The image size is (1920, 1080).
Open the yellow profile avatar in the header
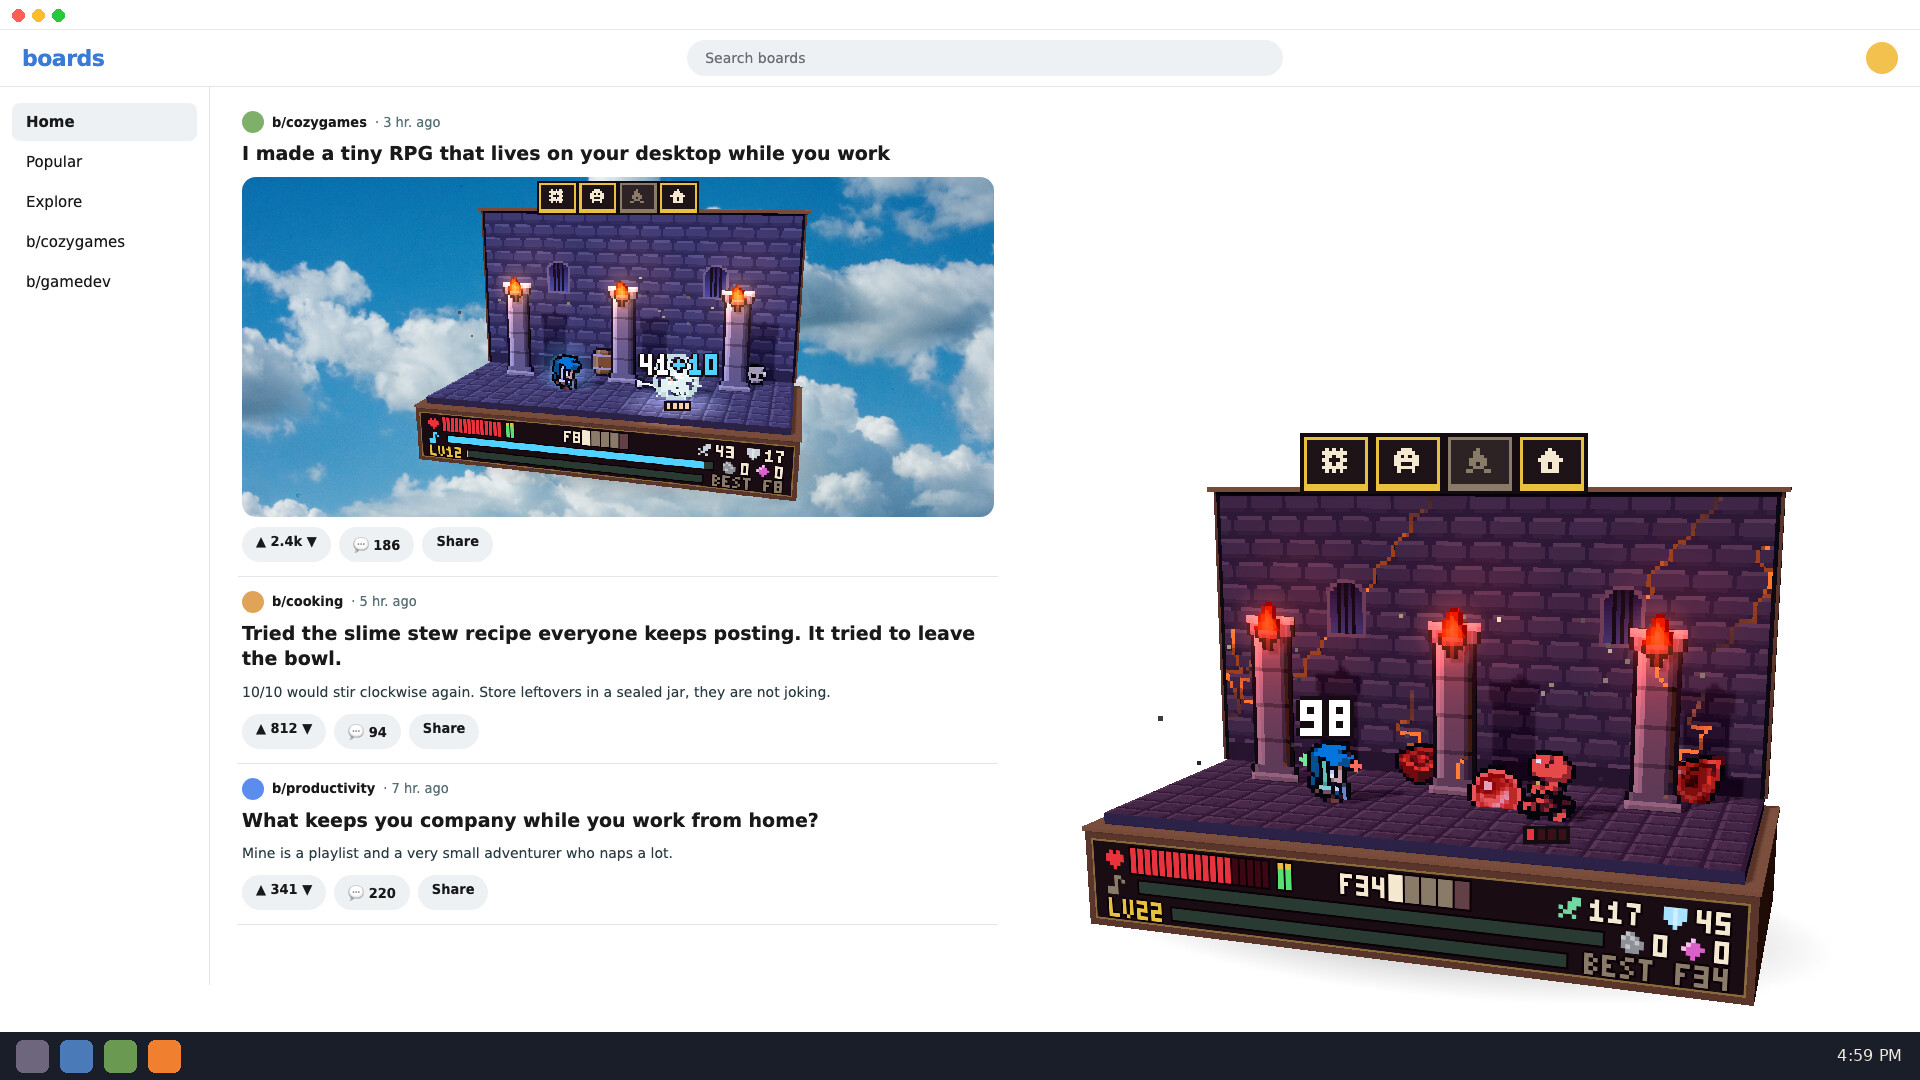point(1881,58)
